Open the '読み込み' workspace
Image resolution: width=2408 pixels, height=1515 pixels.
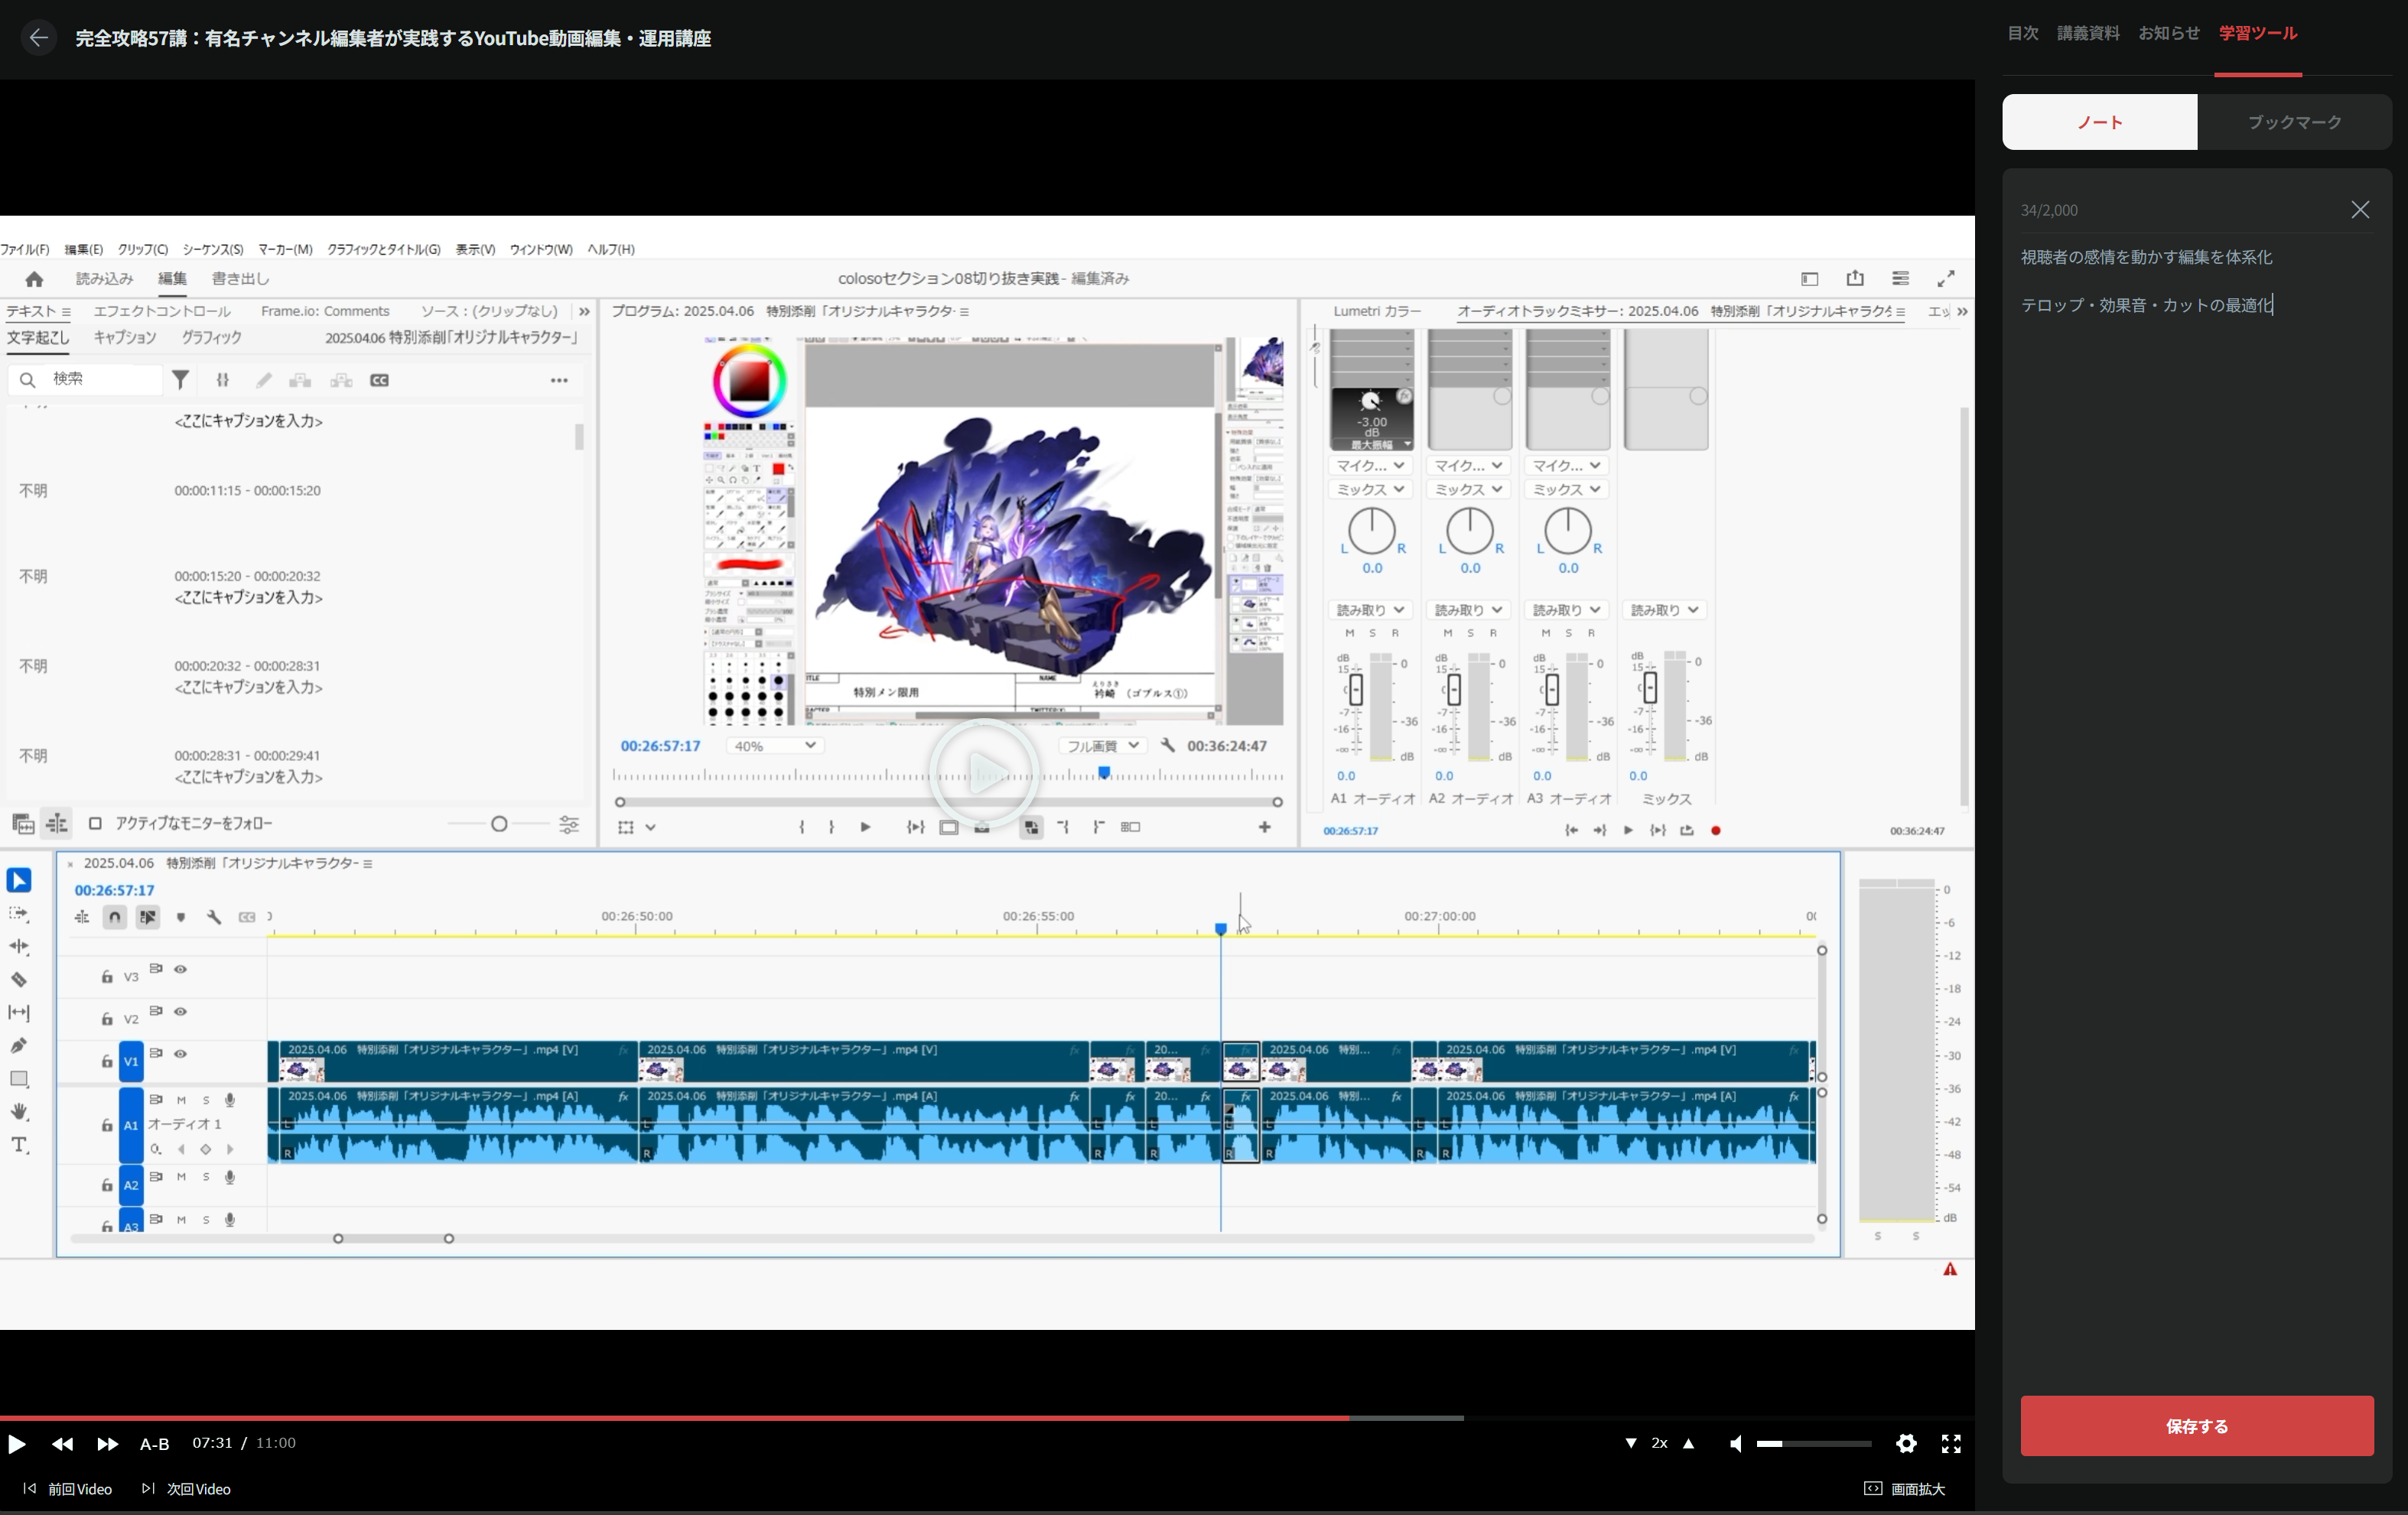tap(104, 279)
